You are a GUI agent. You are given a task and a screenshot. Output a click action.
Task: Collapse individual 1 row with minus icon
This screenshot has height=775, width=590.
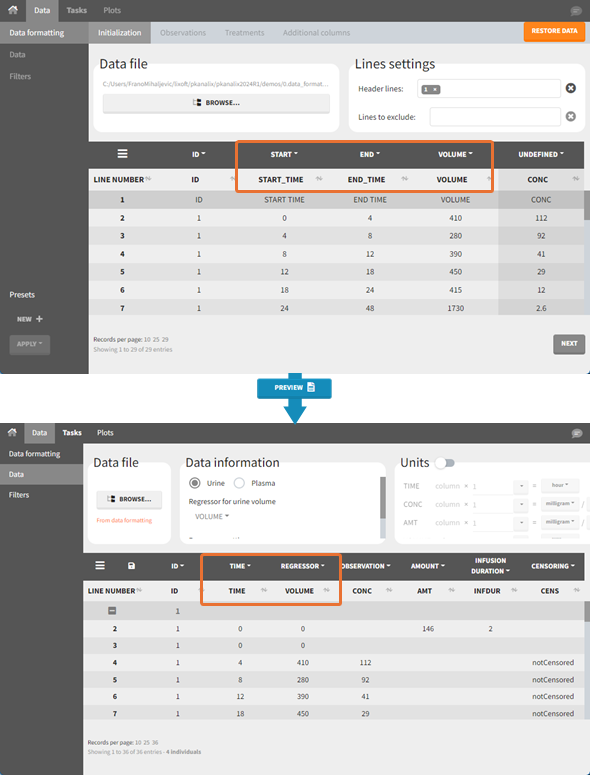(112, 611)
